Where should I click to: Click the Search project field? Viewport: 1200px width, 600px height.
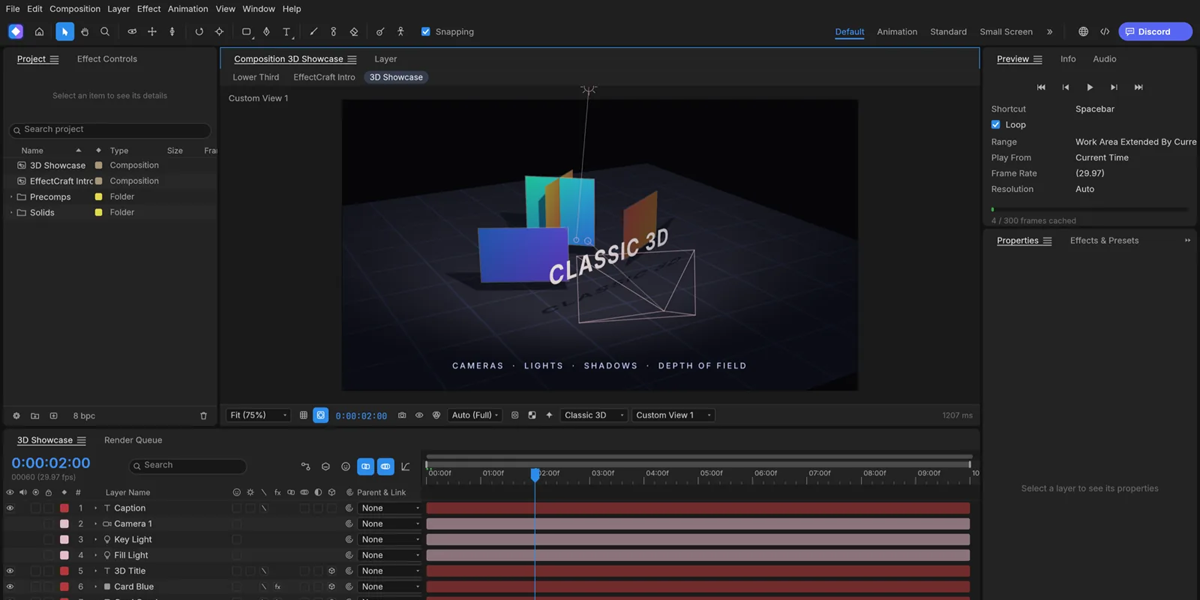pos(110,130)
